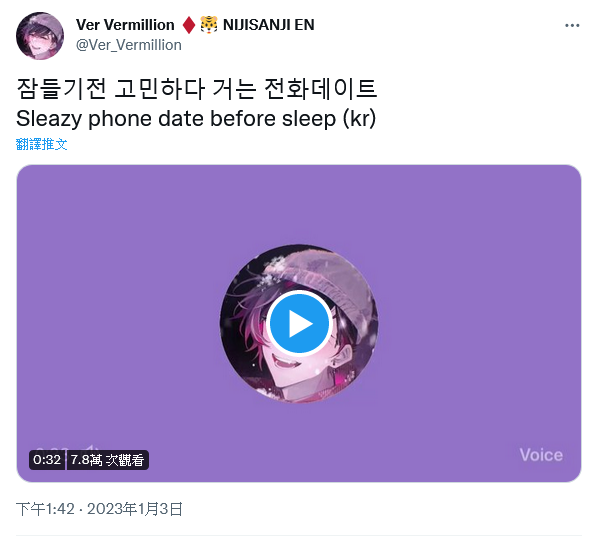Click the date 2023年1月3日

coord(135,509)
